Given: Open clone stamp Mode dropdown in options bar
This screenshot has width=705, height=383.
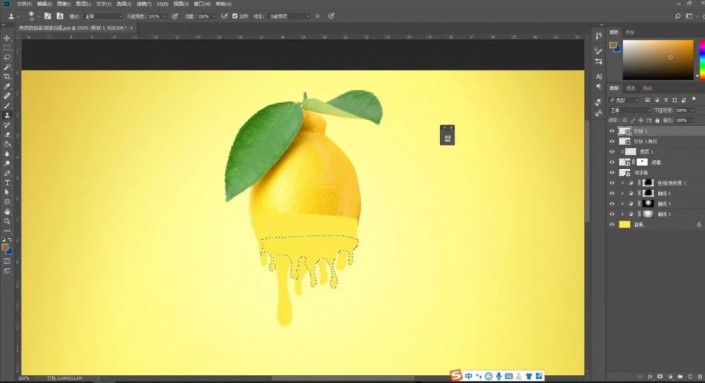Looking at the screenshot, I should (x=103, y=16).
